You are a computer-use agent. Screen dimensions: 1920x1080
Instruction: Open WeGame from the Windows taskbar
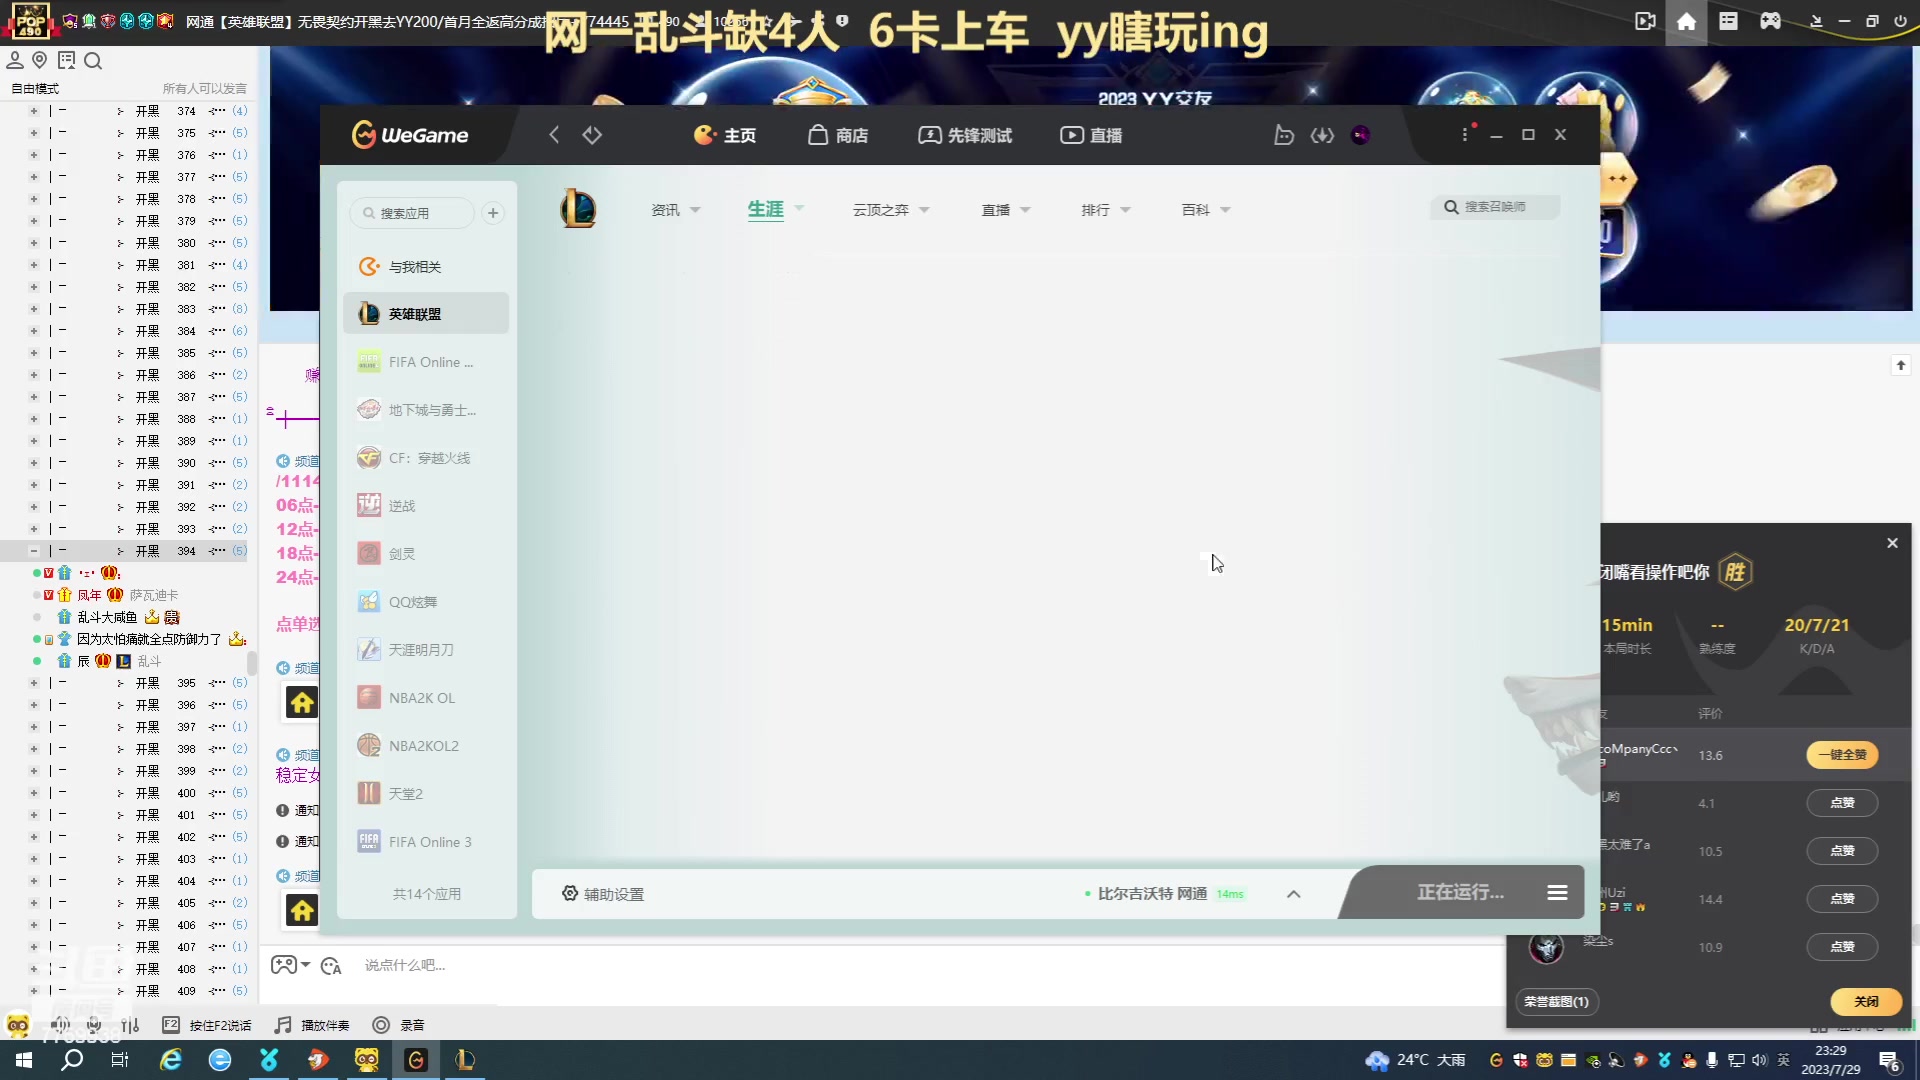[x=416, y=1060]
